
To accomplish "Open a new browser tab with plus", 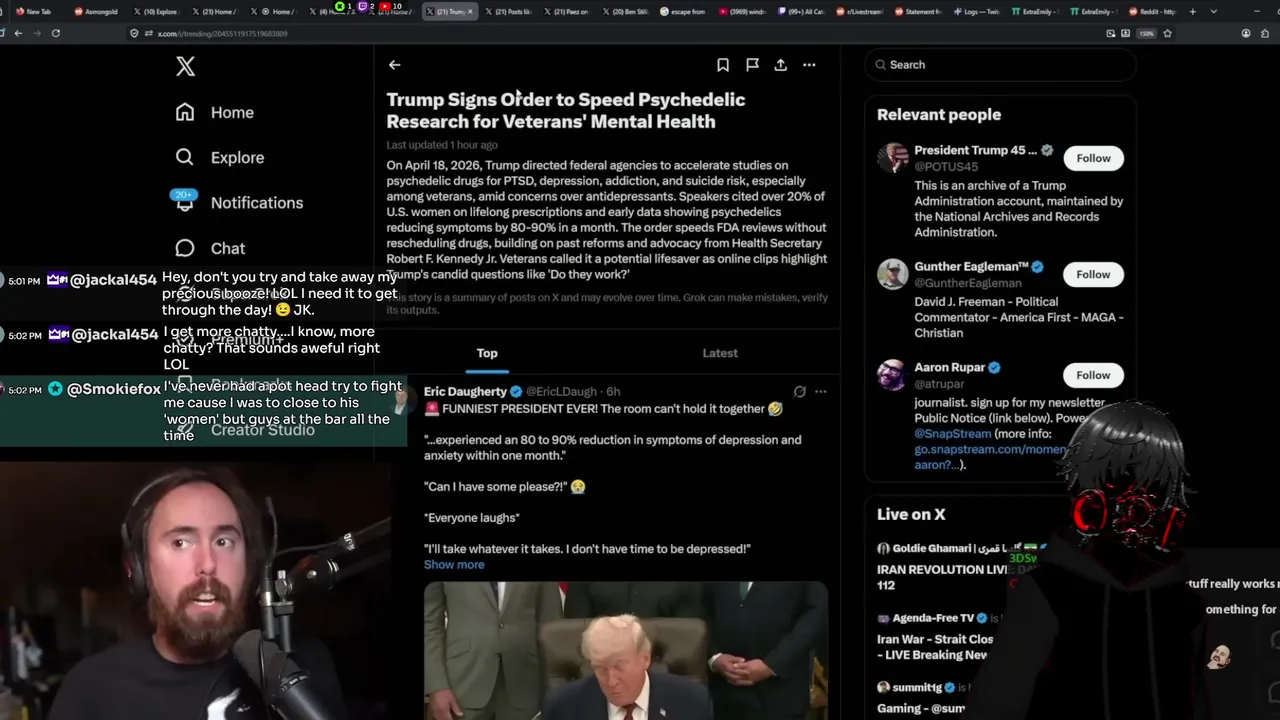I will (1192, 11).
